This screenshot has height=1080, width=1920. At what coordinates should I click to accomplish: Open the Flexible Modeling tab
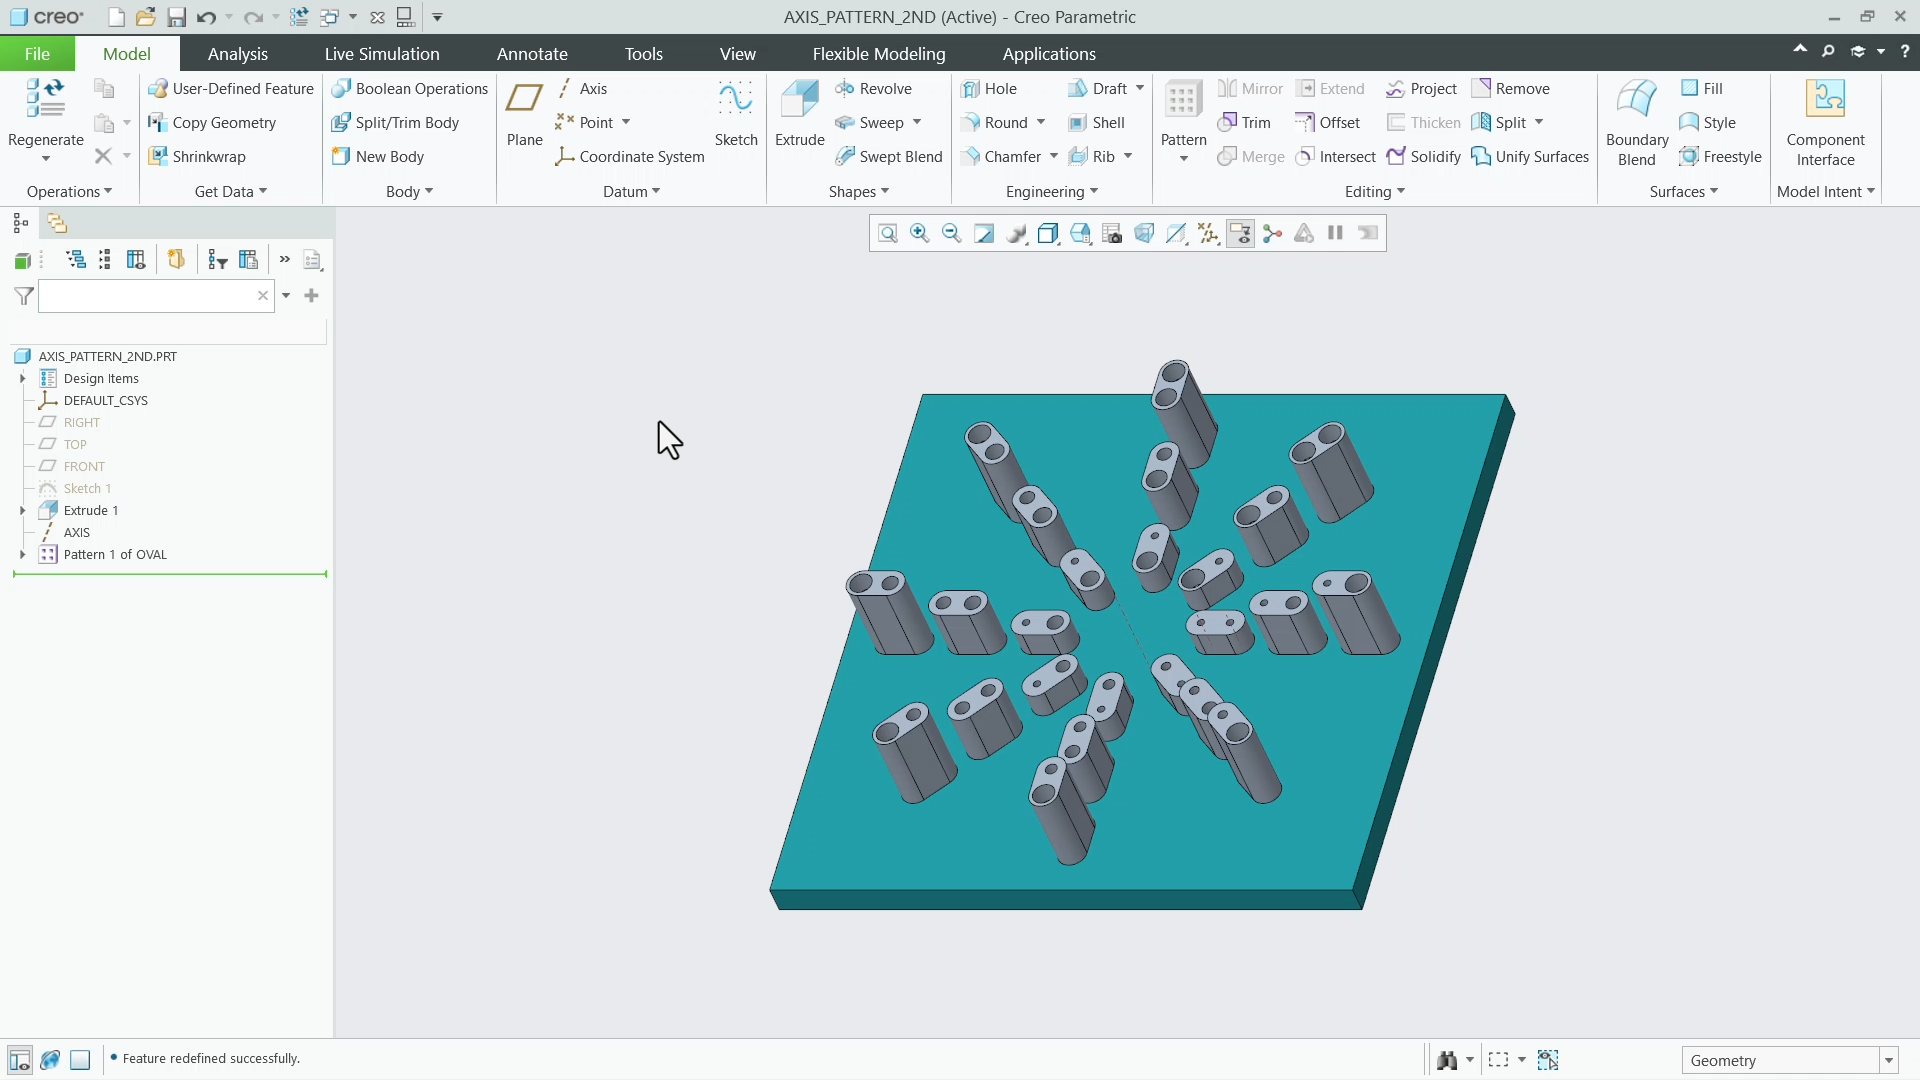[x=878, y=54]
